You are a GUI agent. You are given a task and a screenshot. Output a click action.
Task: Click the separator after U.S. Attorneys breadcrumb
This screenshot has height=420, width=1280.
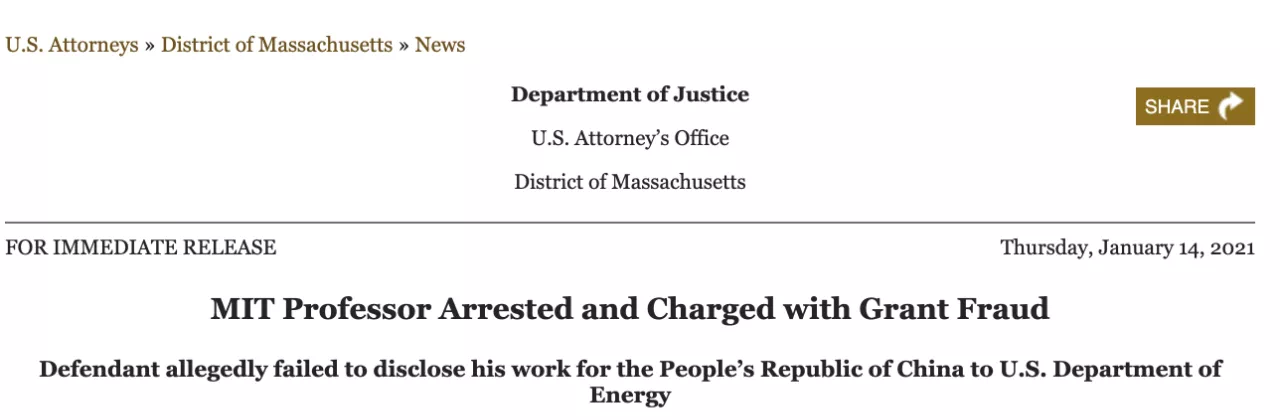(150, 46)
